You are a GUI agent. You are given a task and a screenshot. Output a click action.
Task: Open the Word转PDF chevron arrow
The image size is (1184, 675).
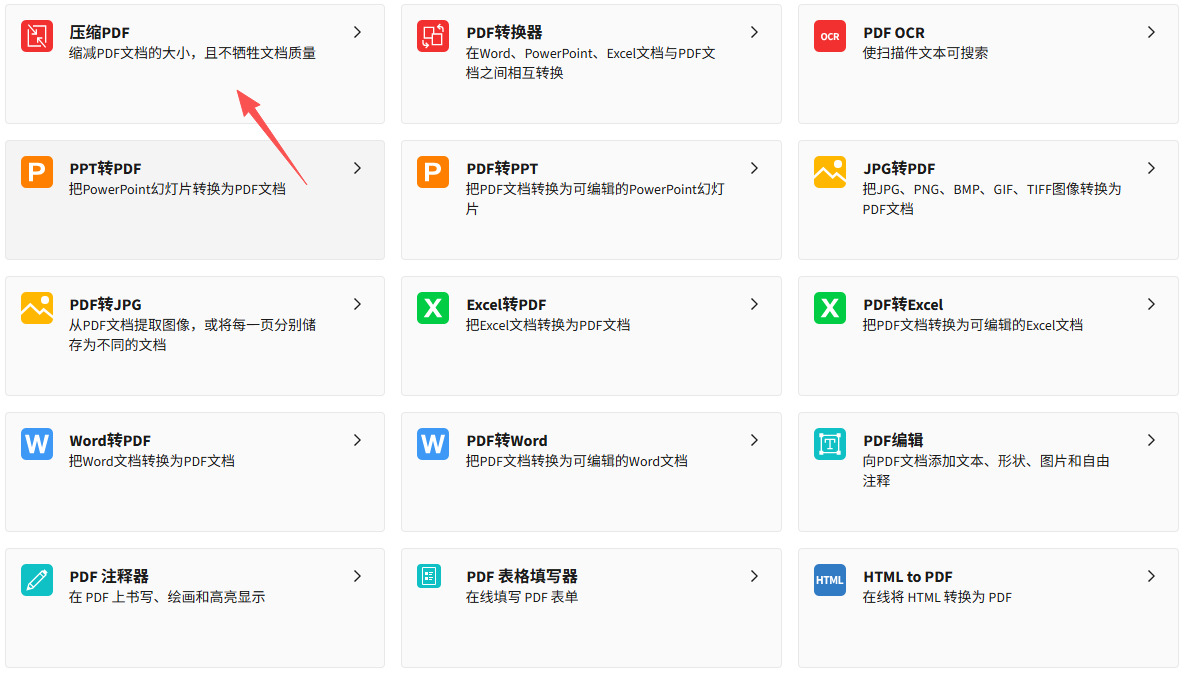pyautogui.click(x=357, y=440)
